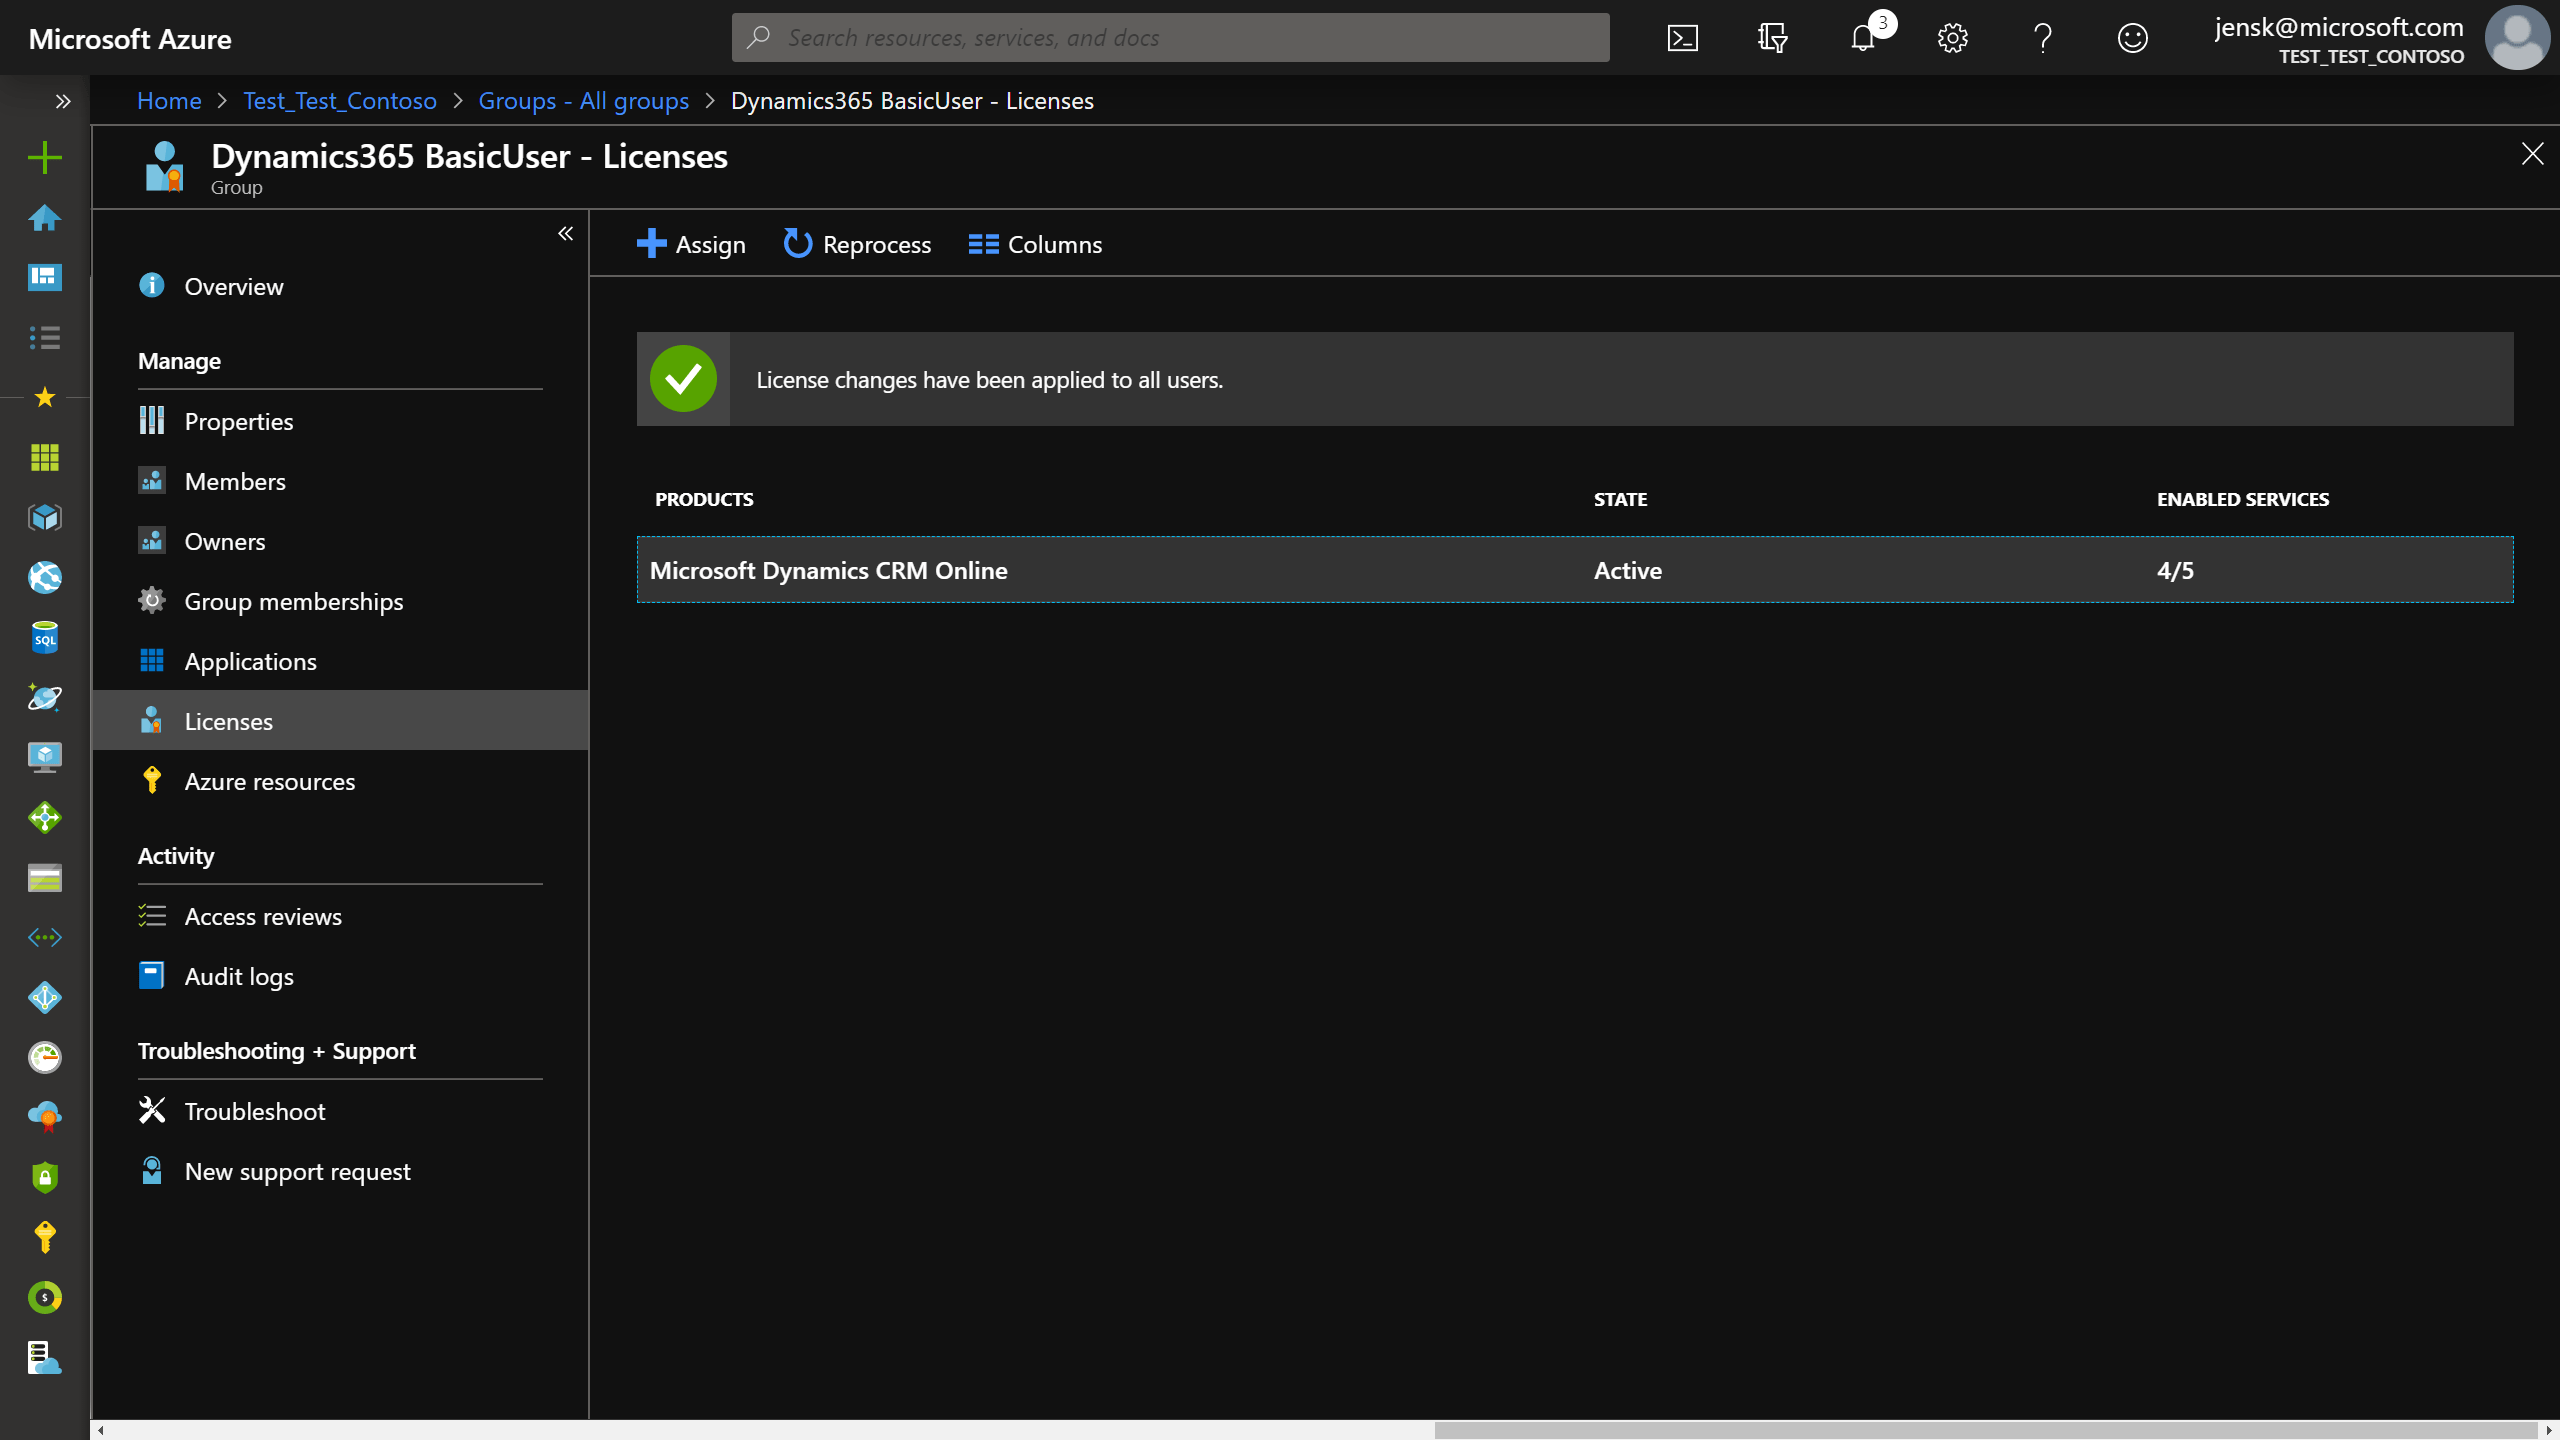This screenshot has height=1440, width=2560.
Task: Close the Licenses blade
Action: [2532, 154]
